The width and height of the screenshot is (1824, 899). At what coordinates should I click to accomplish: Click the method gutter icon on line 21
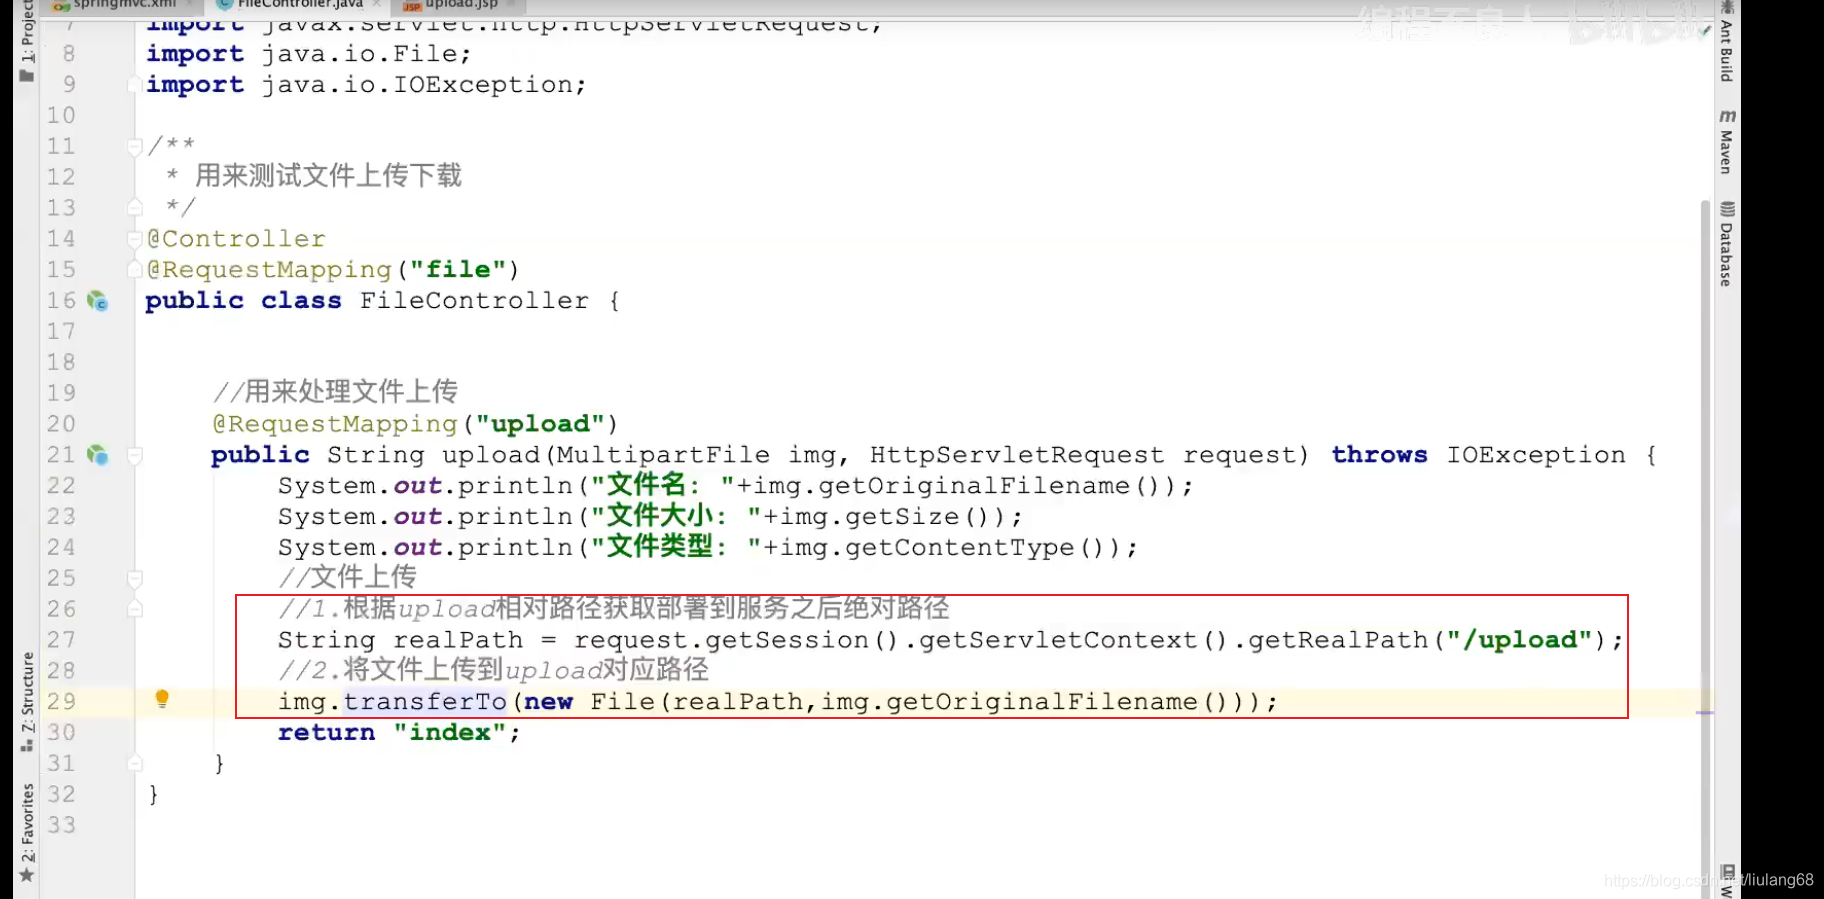tap(97, 455)
